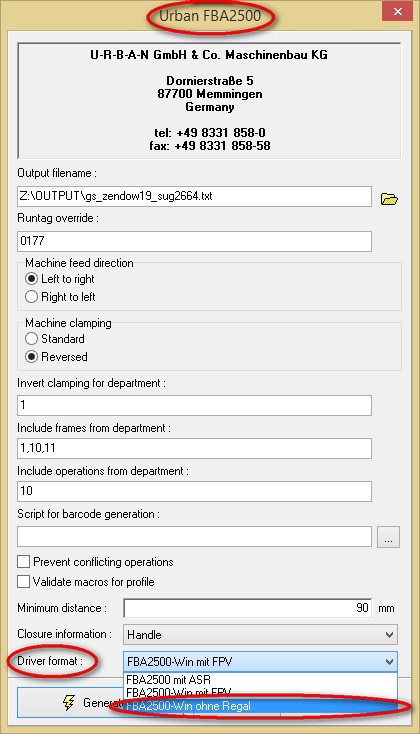This screenshot has width=420, height=734.
Task: Click the Script for barcode generation field
Action: (x=194, y=536)
